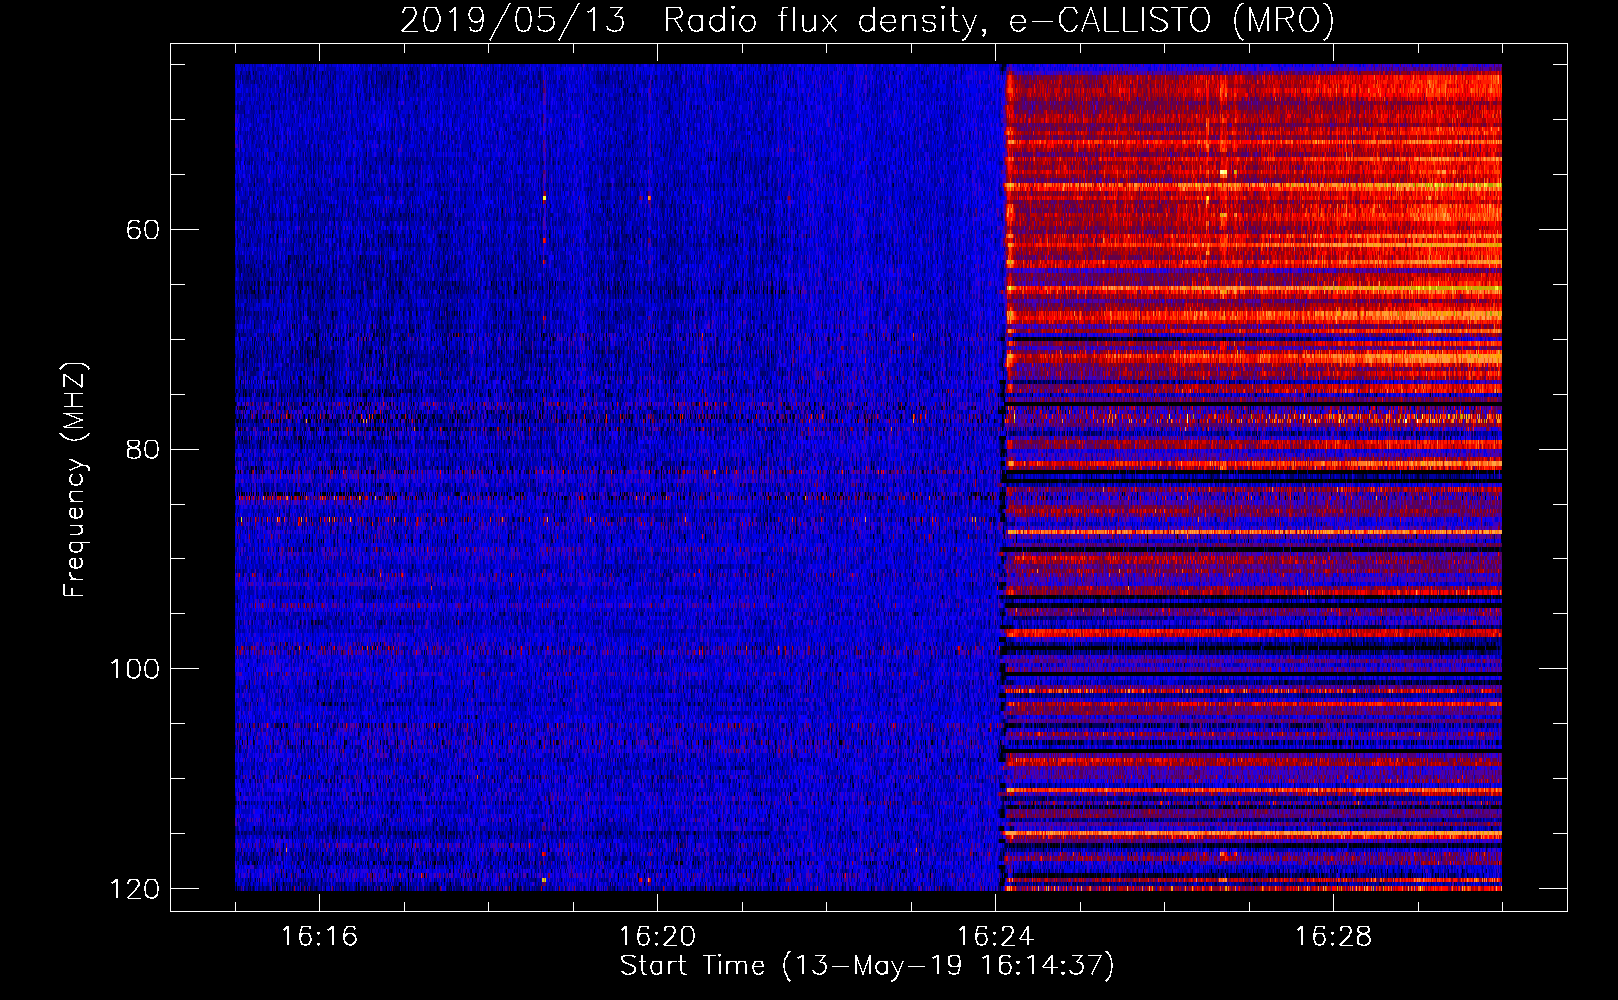The image size is (1618, 1000).
Task: Click the plot title "2019/05/13 Radio flux density, e-CALLISTO (MRO)"
Action: [867, 21]
